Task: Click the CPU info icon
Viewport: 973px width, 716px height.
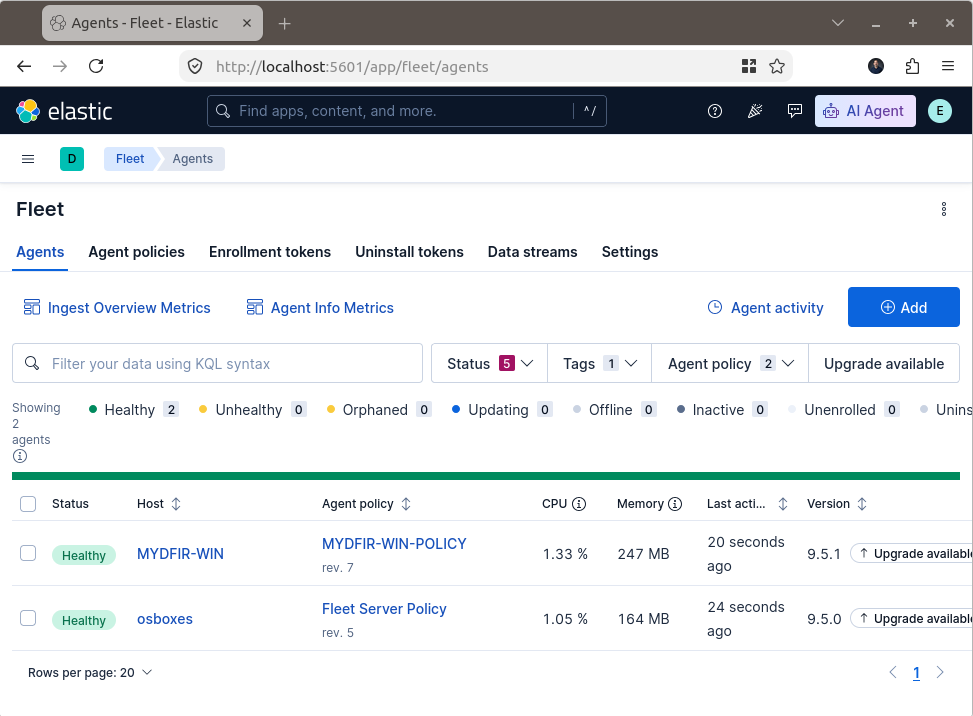Action: 579,504
